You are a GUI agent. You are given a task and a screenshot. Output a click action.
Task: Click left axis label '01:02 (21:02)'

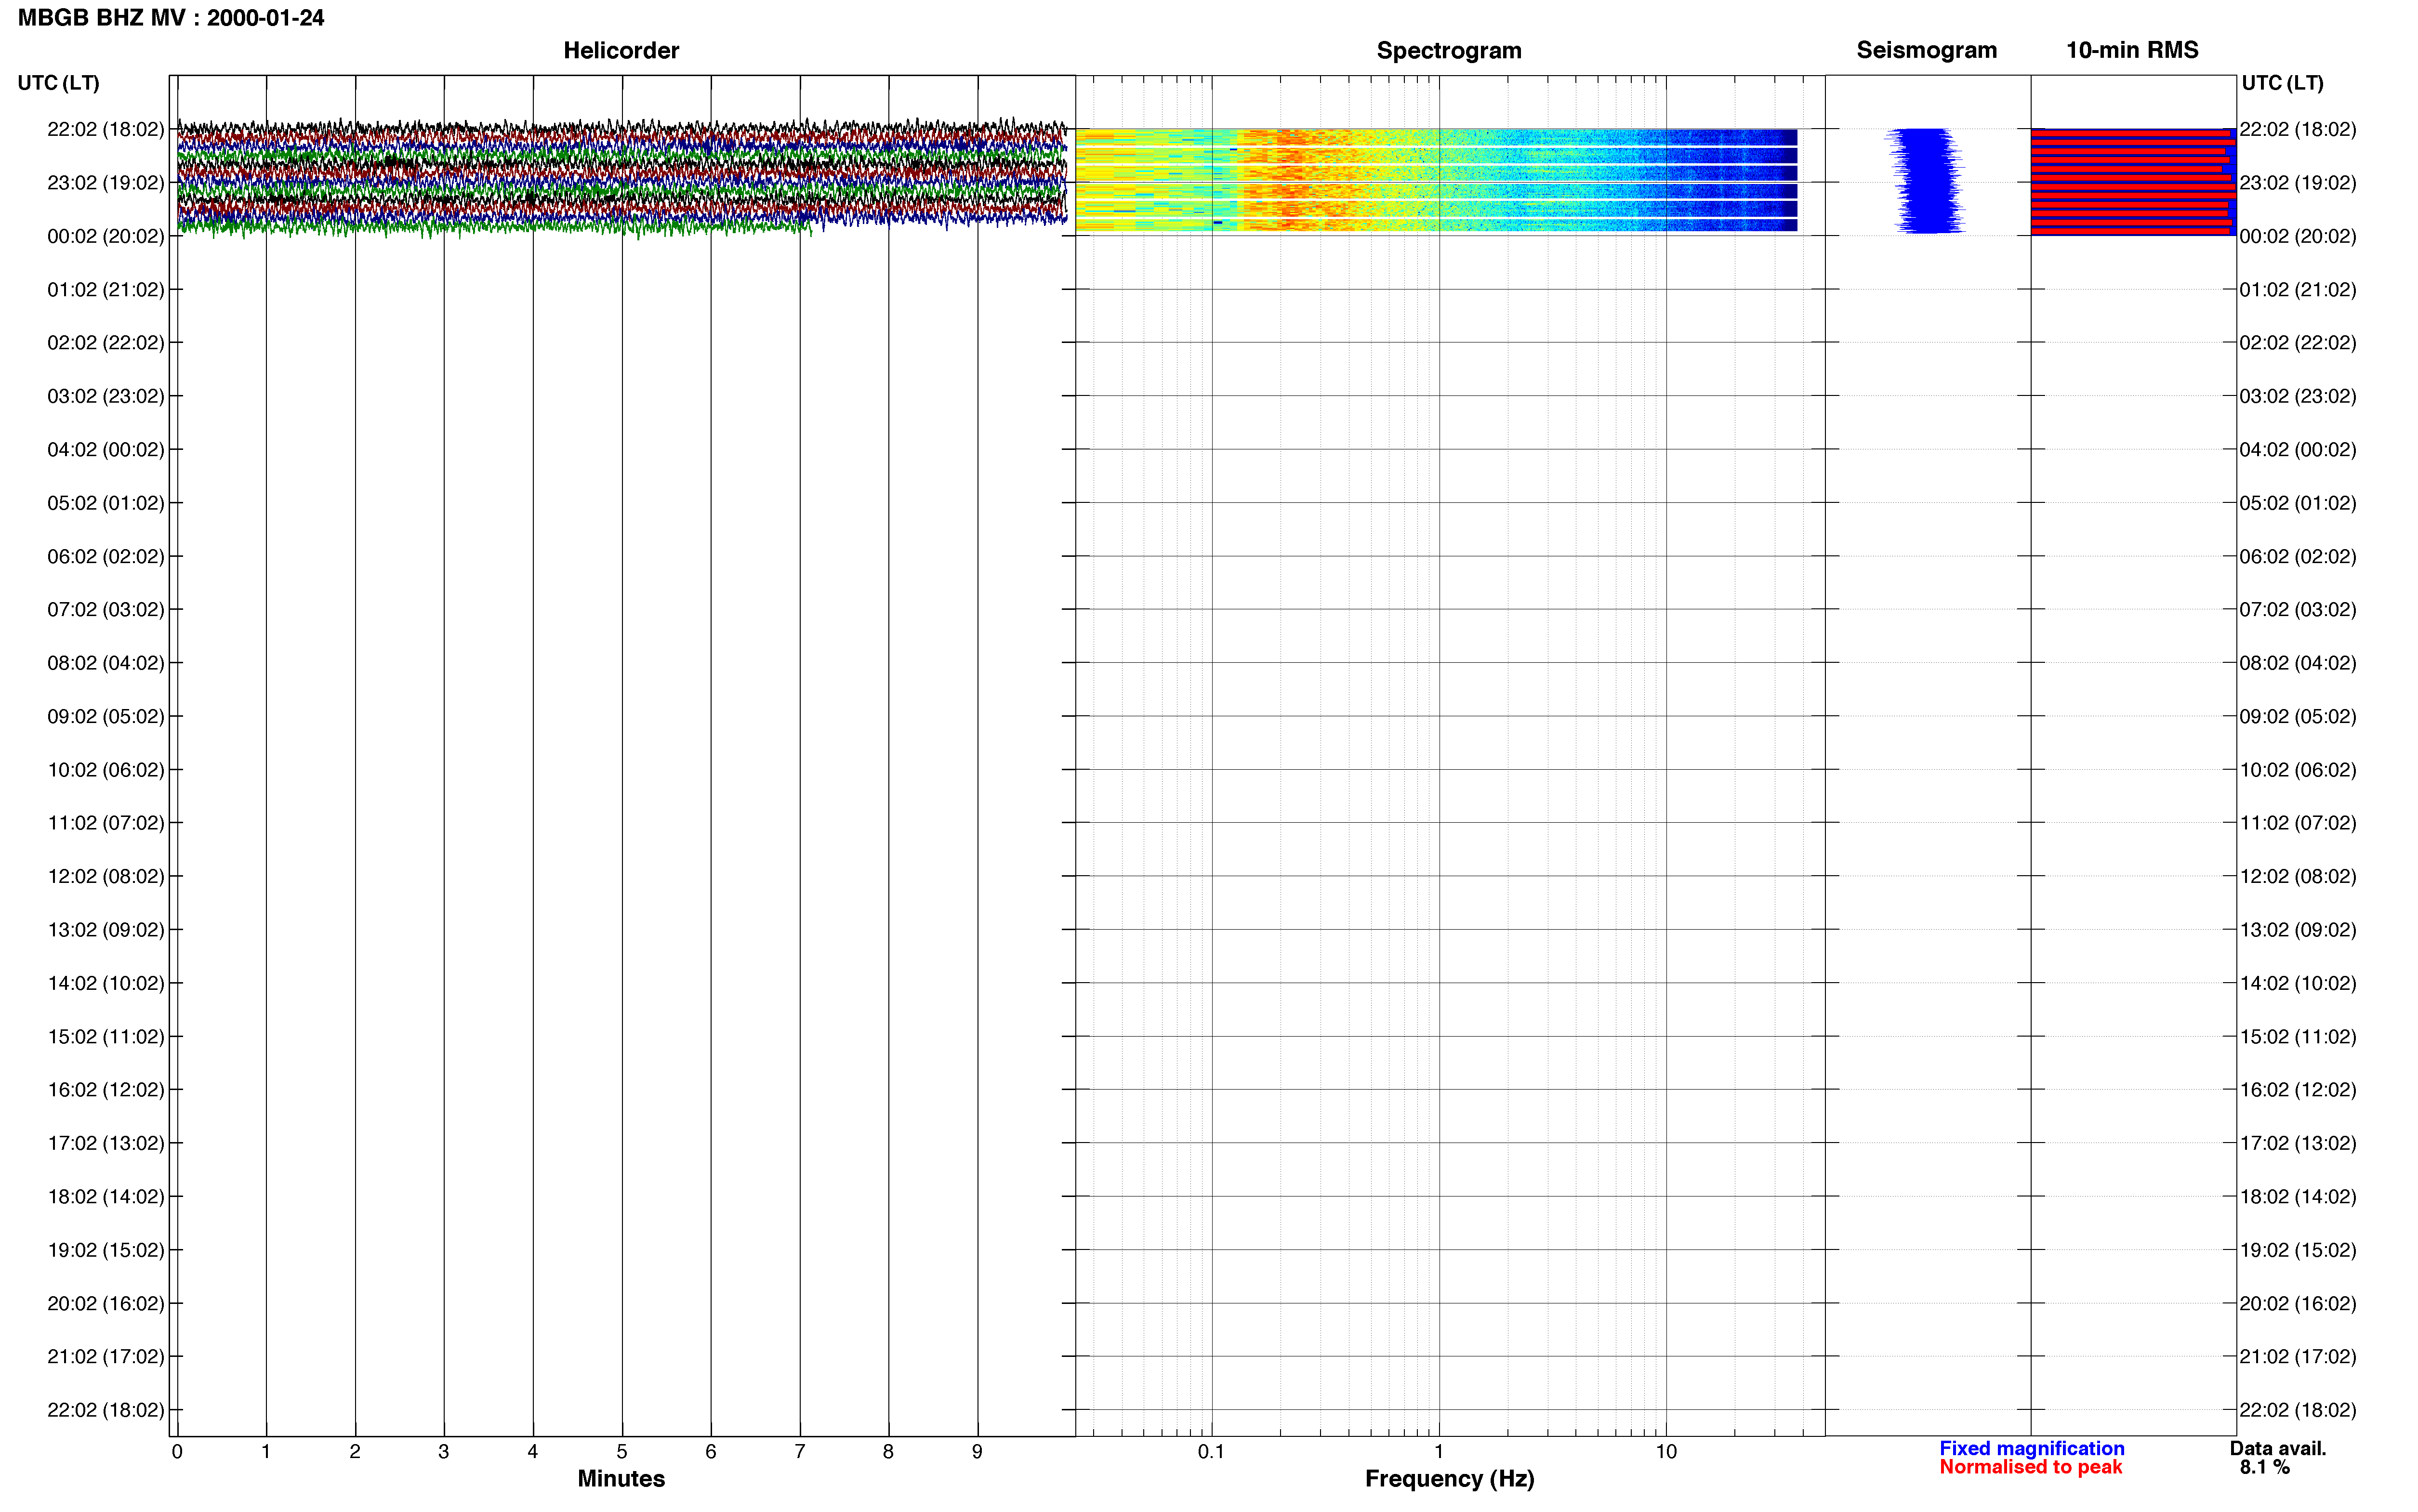(105, 290)
